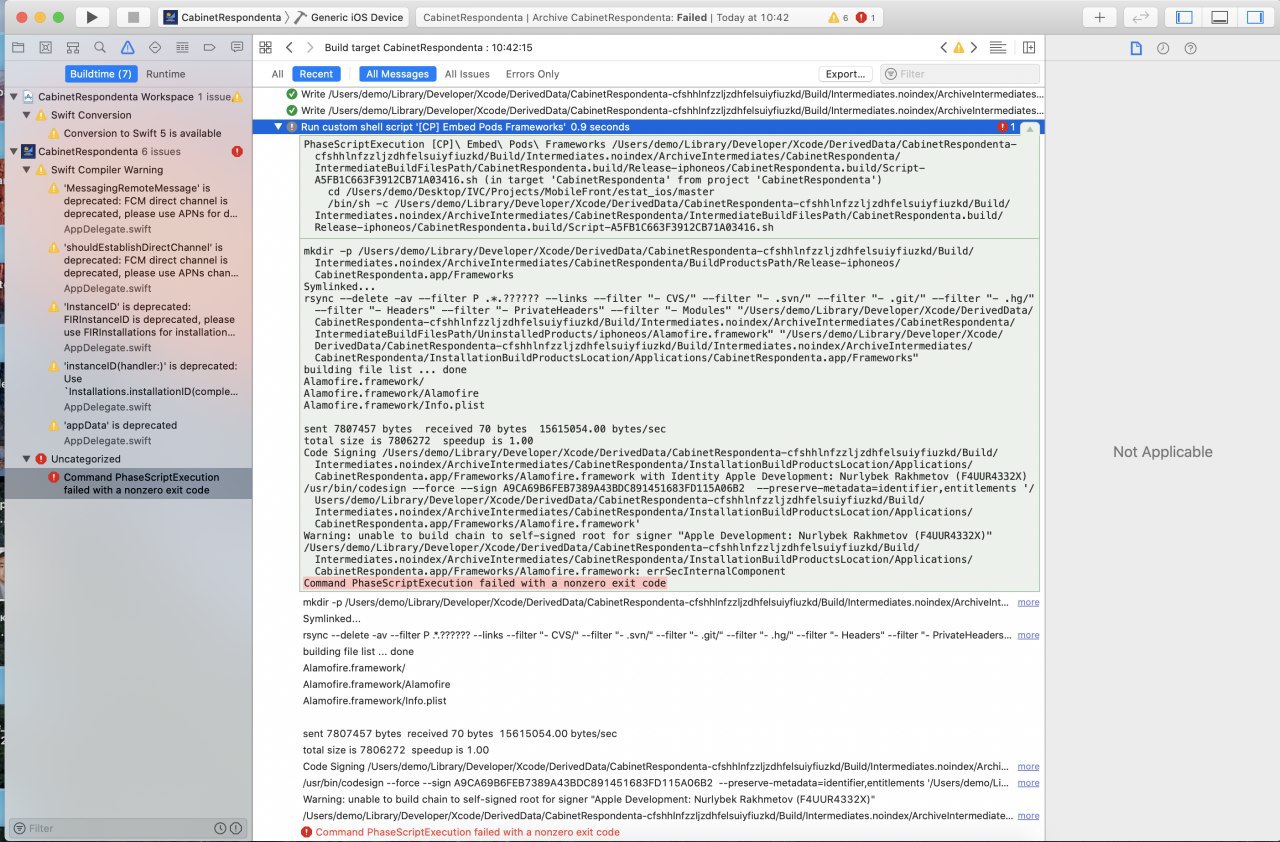Select the All Messages filter
This screenshot has height=842, width=1280.
[x=397, y=74]
